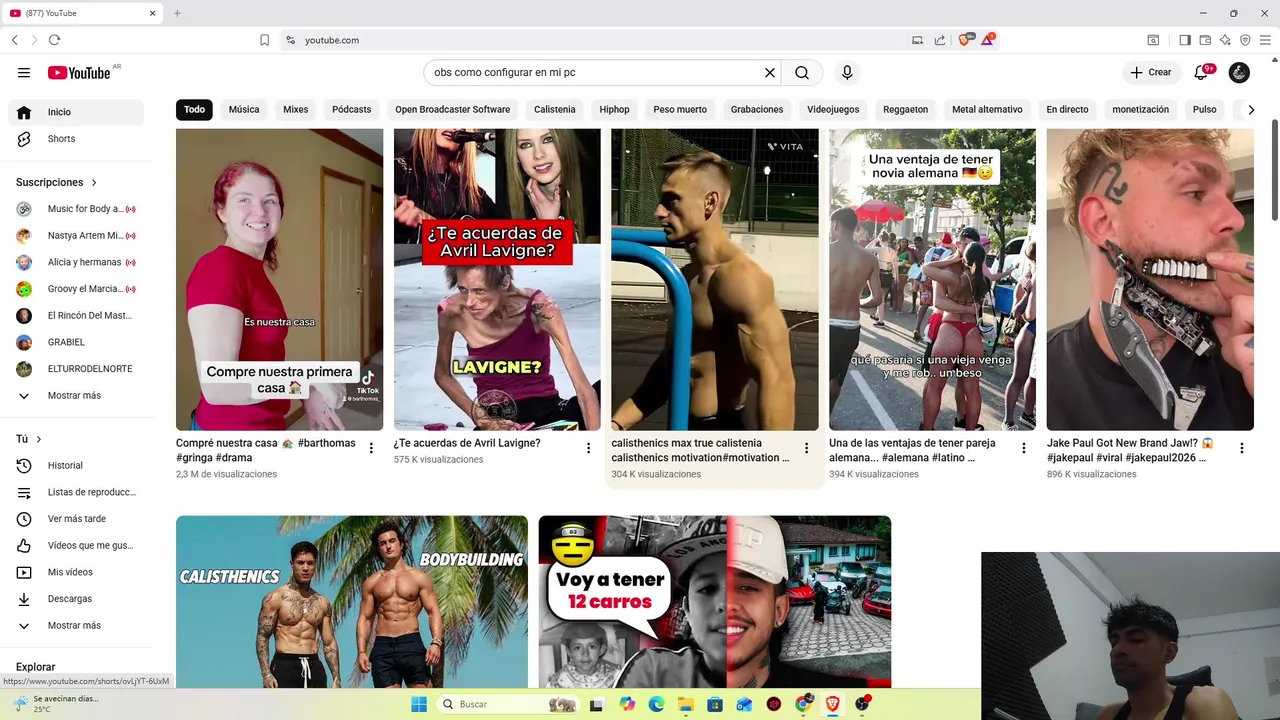Filter by Videojuegos chip
Viewport: 1280px width, 720px height.
[x=833, y=109]
